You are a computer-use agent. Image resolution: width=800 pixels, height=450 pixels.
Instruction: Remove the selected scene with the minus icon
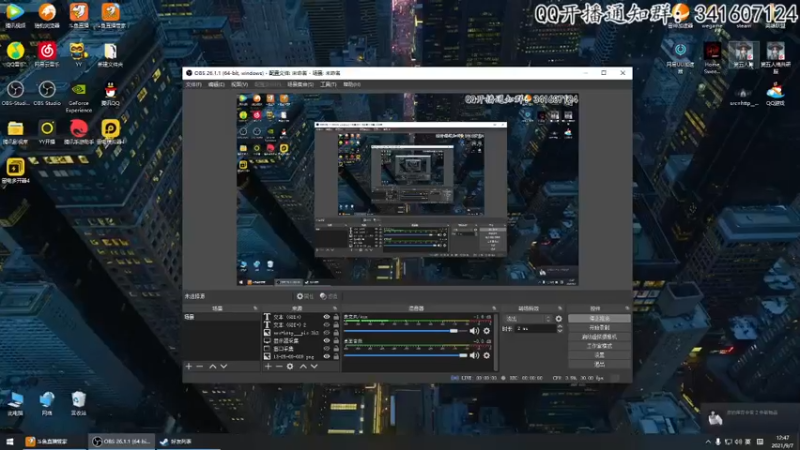click(199, 366)
